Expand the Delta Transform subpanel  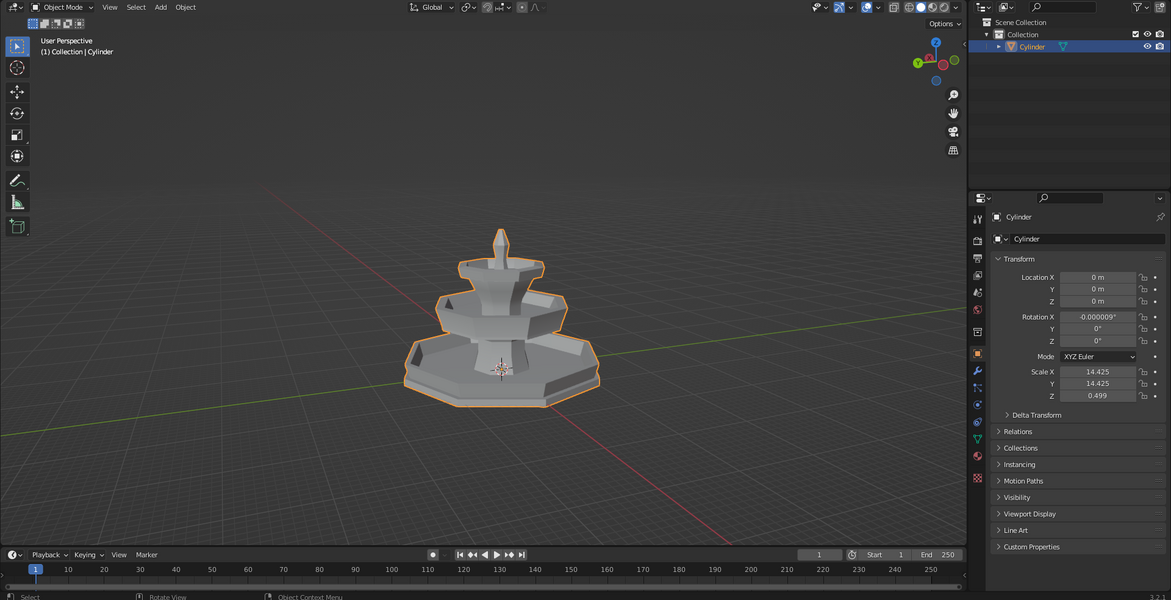1034,415
